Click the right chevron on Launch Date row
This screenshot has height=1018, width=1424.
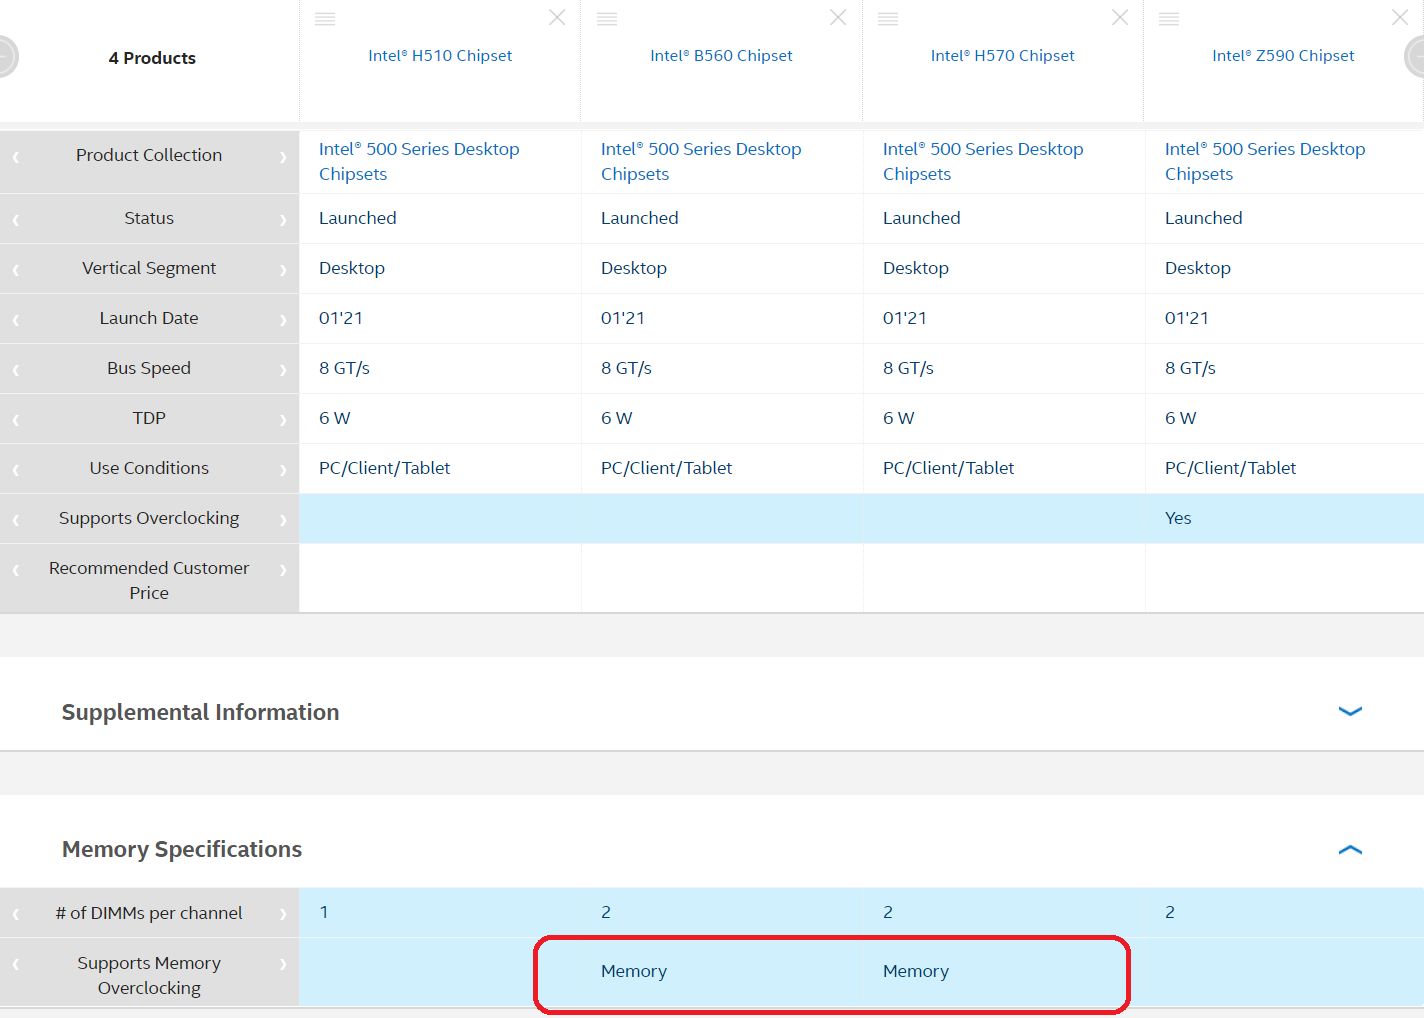(283, 320)
